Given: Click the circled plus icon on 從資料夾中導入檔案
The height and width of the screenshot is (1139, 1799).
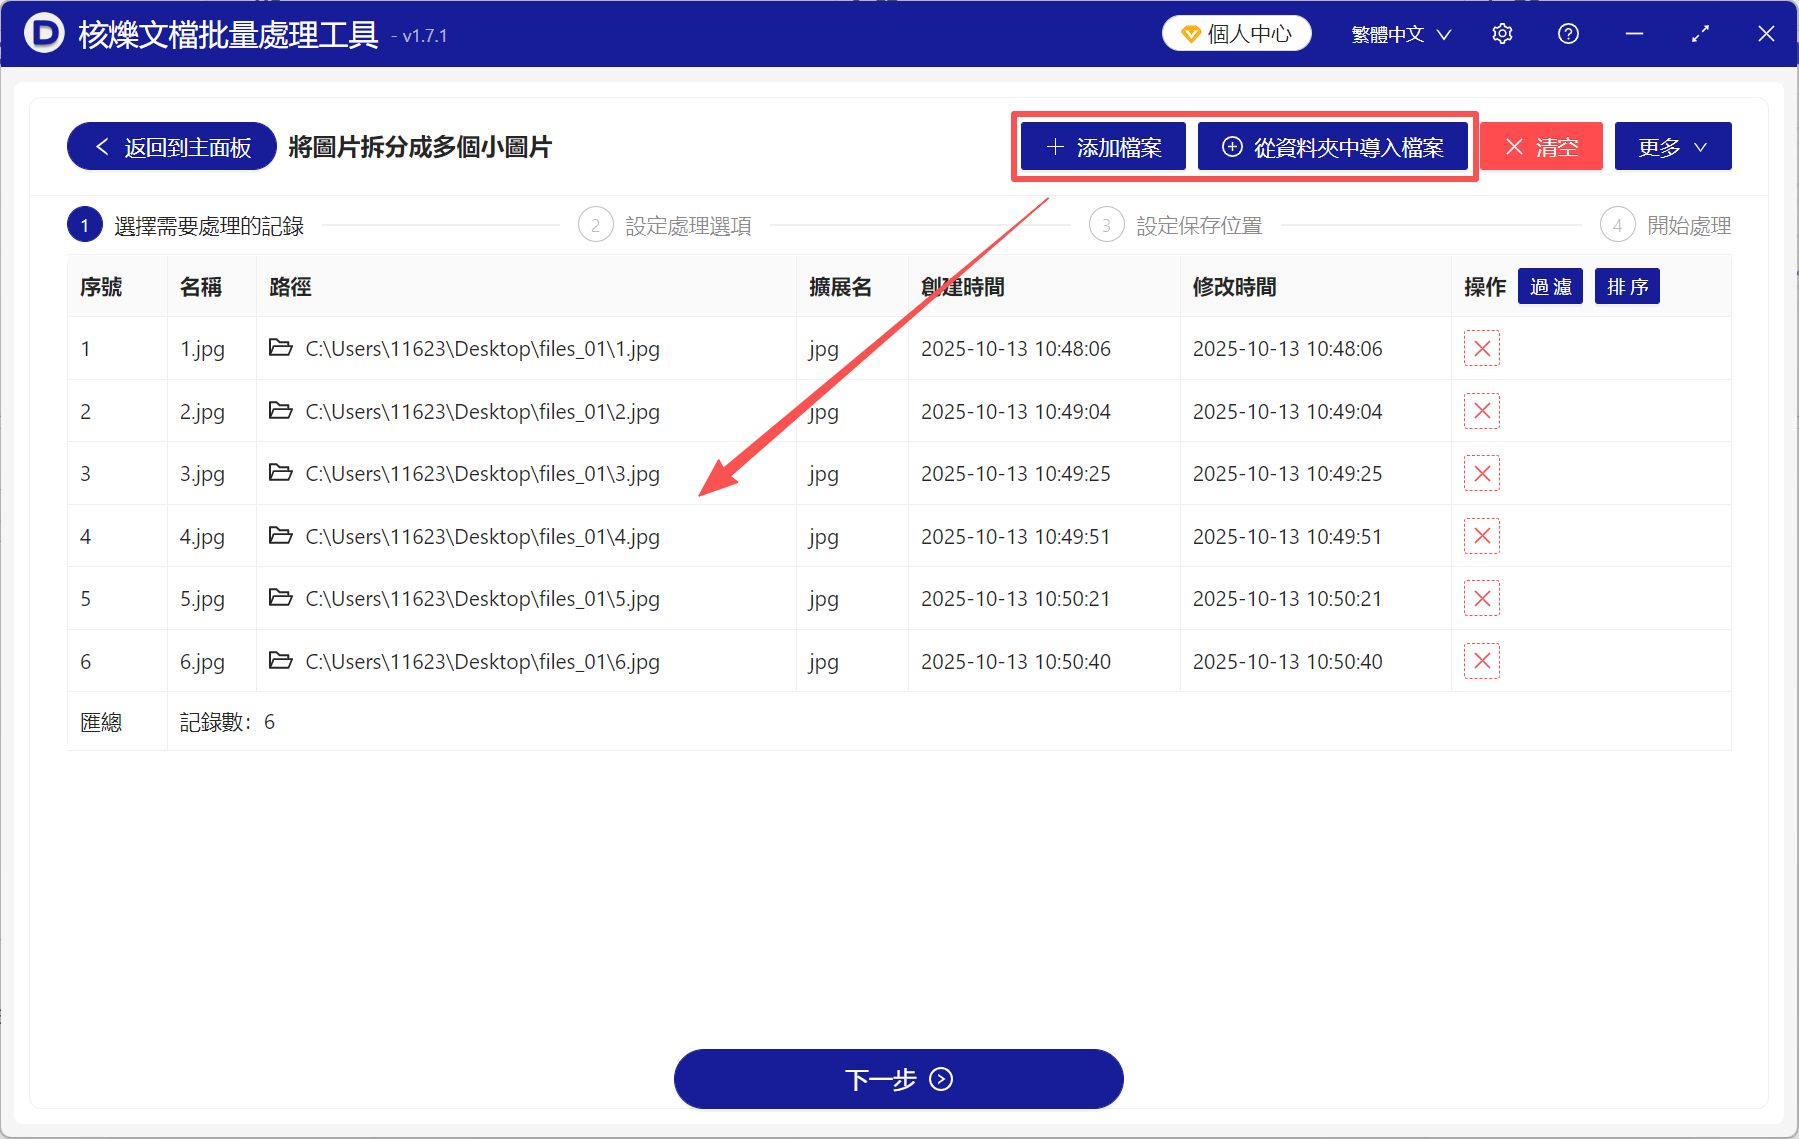Looking at the screenshot, I should 1231,146.
